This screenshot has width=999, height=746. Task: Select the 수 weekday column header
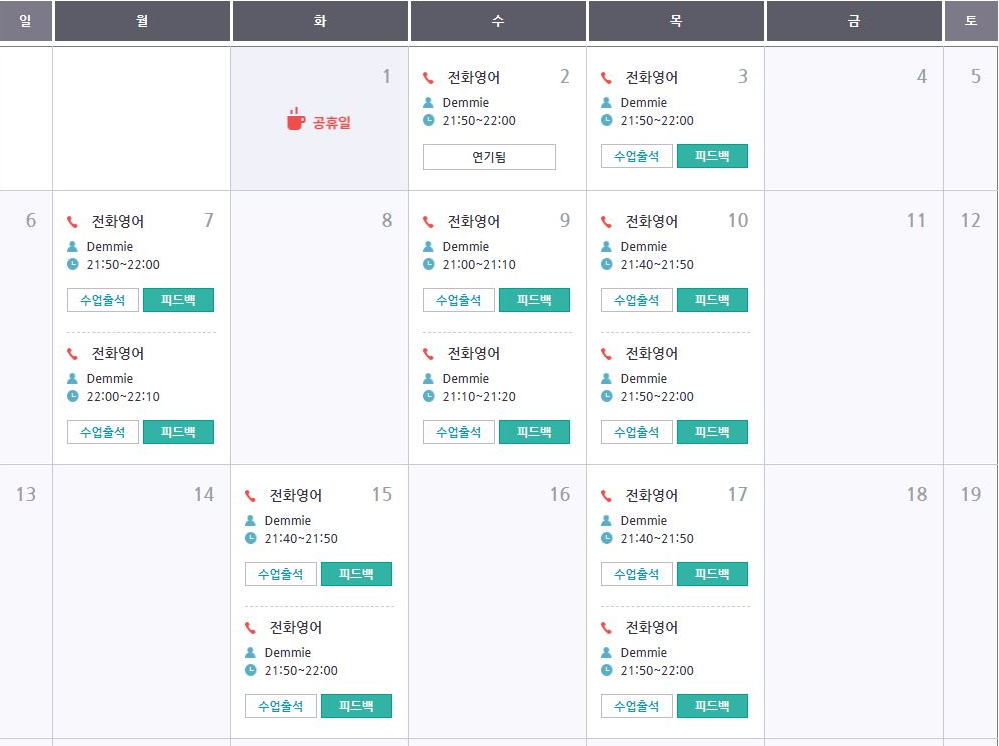click(498, 21)
